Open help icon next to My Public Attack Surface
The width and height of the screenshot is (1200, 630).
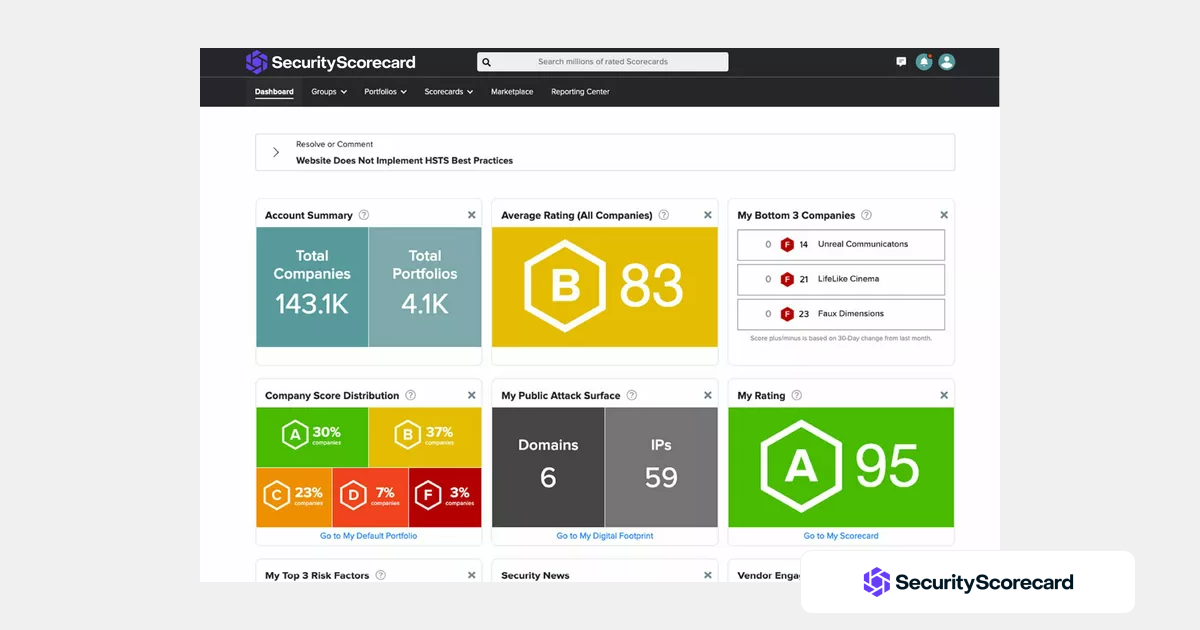[632, 395]
